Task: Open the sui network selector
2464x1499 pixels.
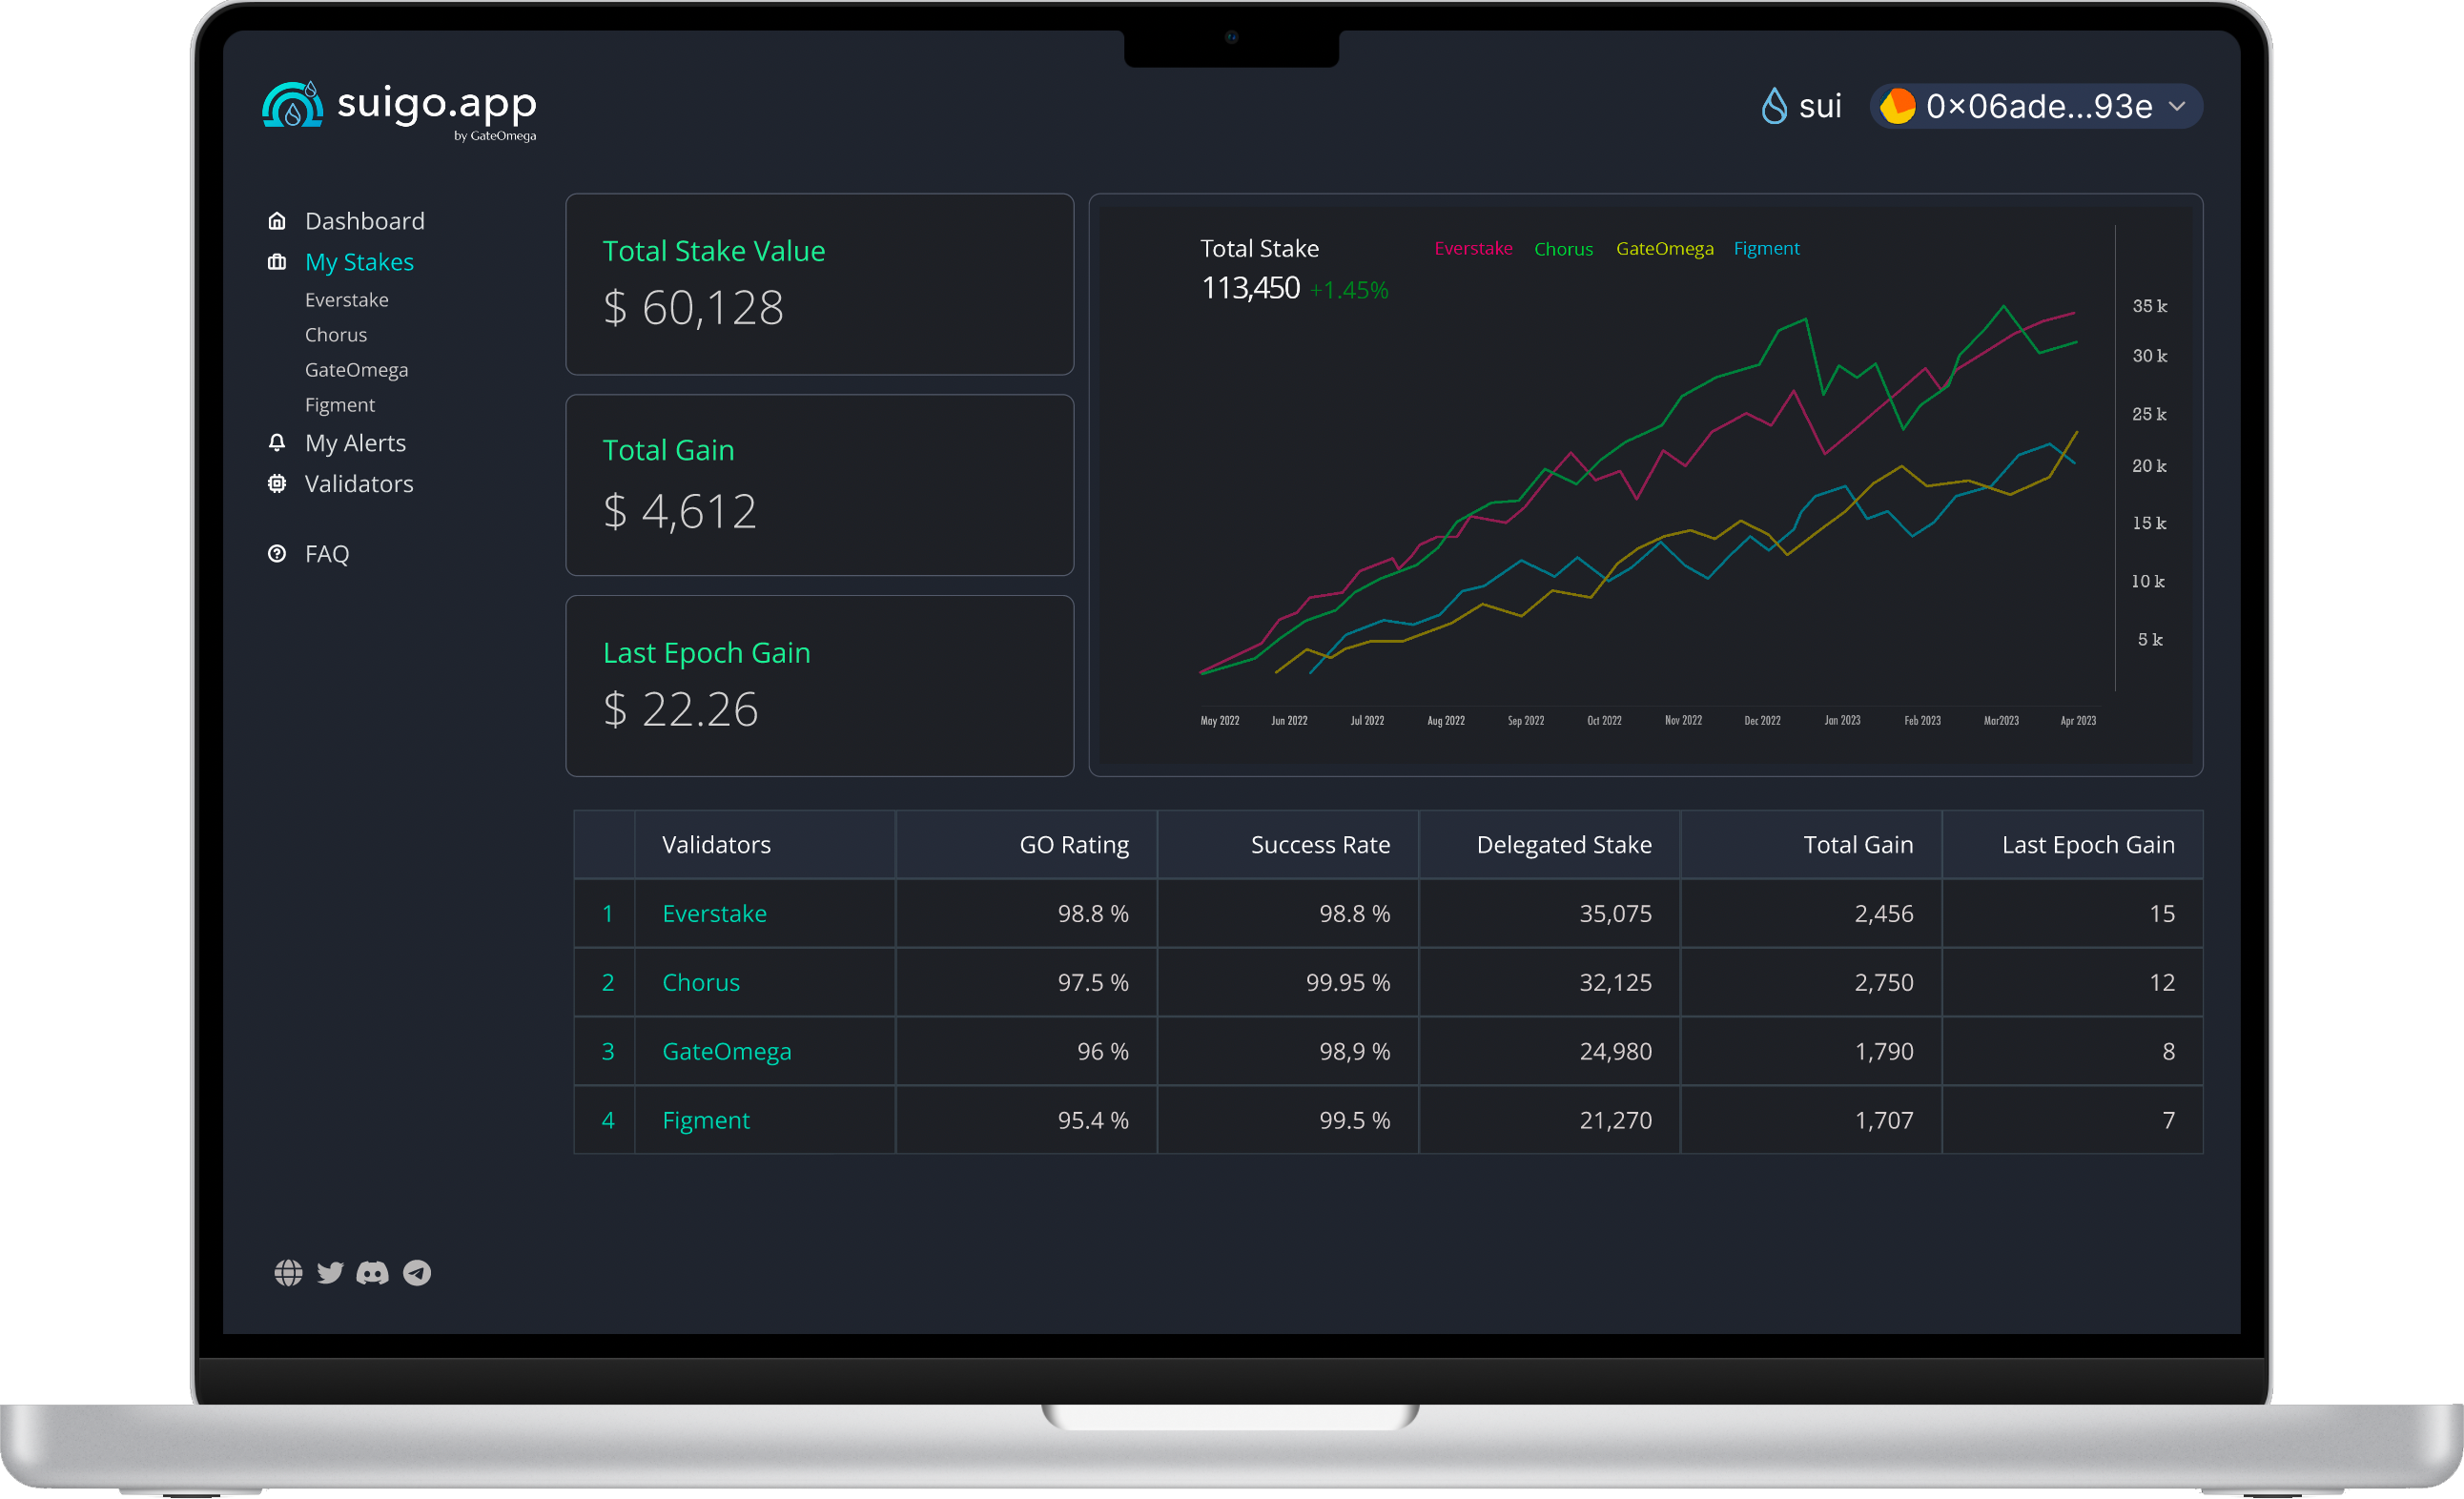Action: [x=1801, y=106]
